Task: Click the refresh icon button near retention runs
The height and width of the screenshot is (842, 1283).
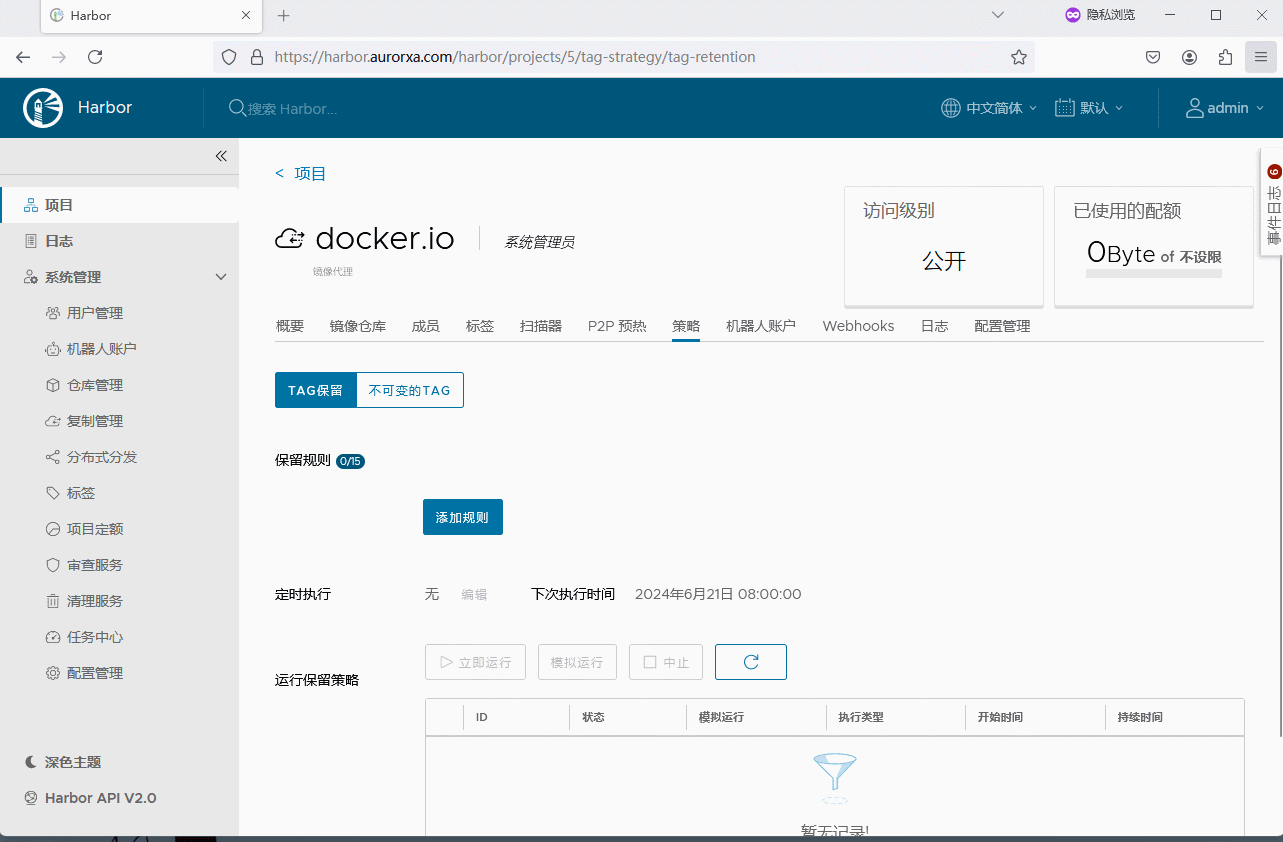Action: (x=750, y=662)
